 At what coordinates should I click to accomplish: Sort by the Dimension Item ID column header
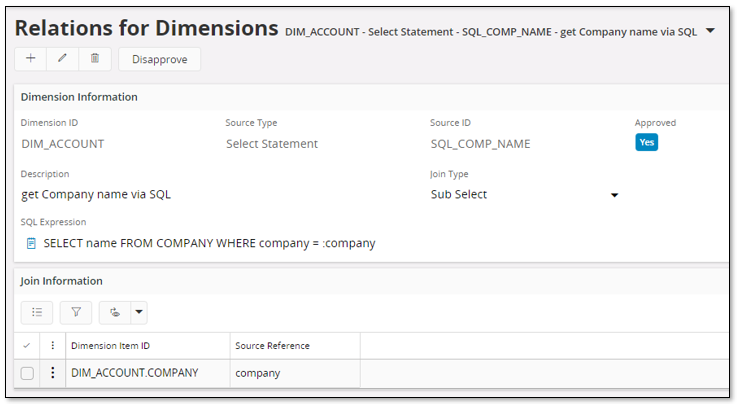(x=110, y=346)
